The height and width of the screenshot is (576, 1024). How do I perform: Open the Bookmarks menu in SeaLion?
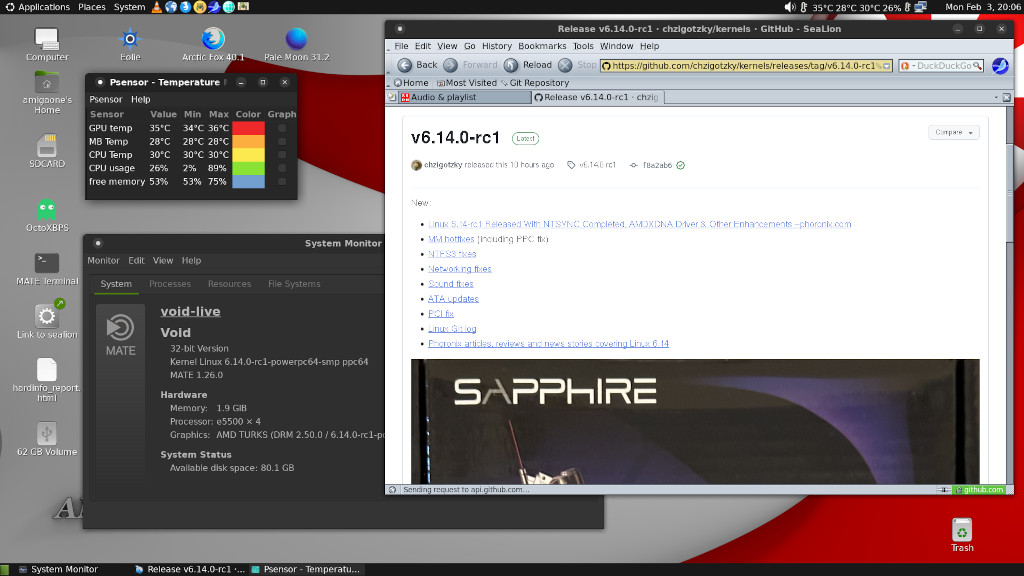pyautogui.click(x=542, y=46)
